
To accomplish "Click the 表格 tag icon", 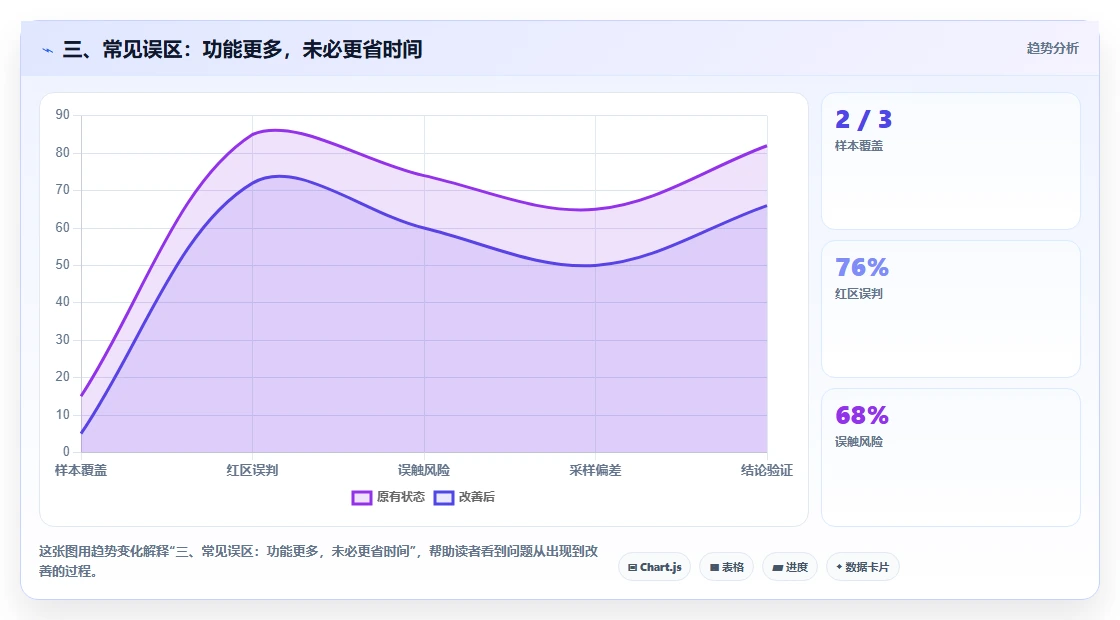I will click(714, 568).
